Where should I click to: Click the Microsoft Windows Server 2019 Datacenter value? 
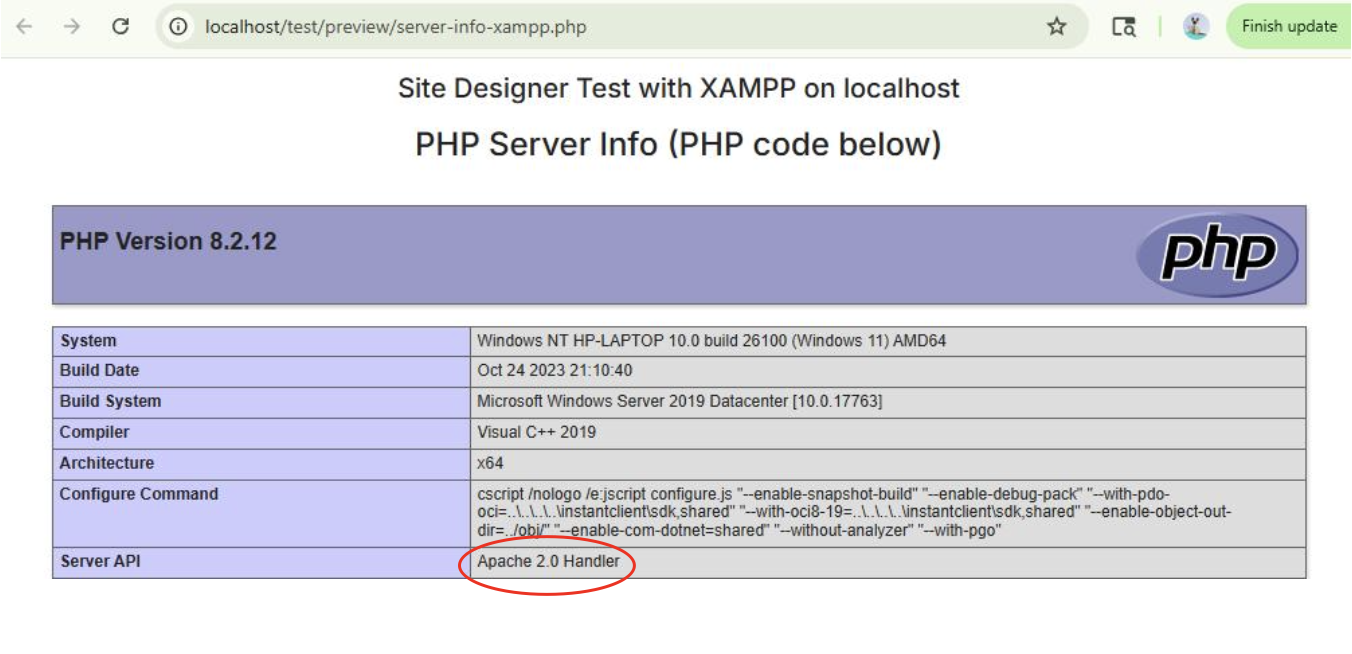[679, 402]
